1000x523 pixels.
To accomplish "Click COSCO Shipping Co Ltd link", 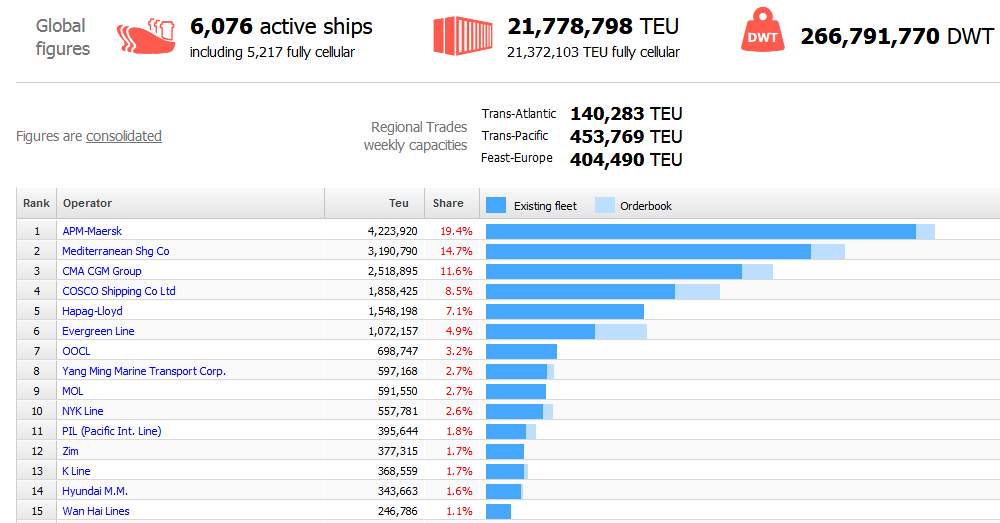I will tap(119, 291).
